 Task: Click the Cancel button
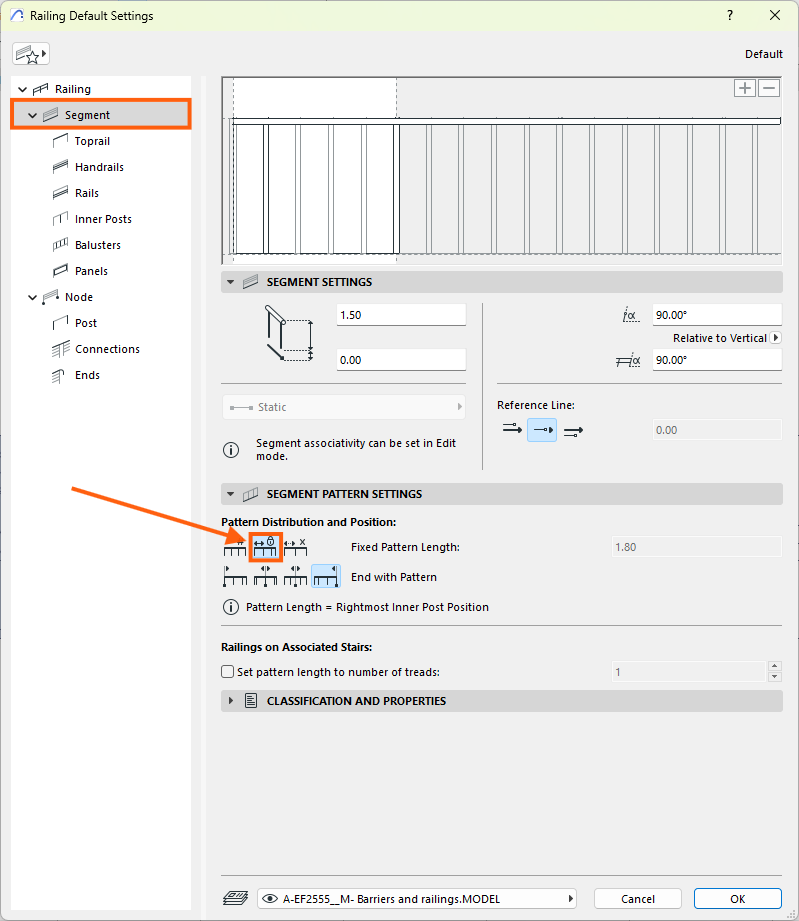click(637, 898)
